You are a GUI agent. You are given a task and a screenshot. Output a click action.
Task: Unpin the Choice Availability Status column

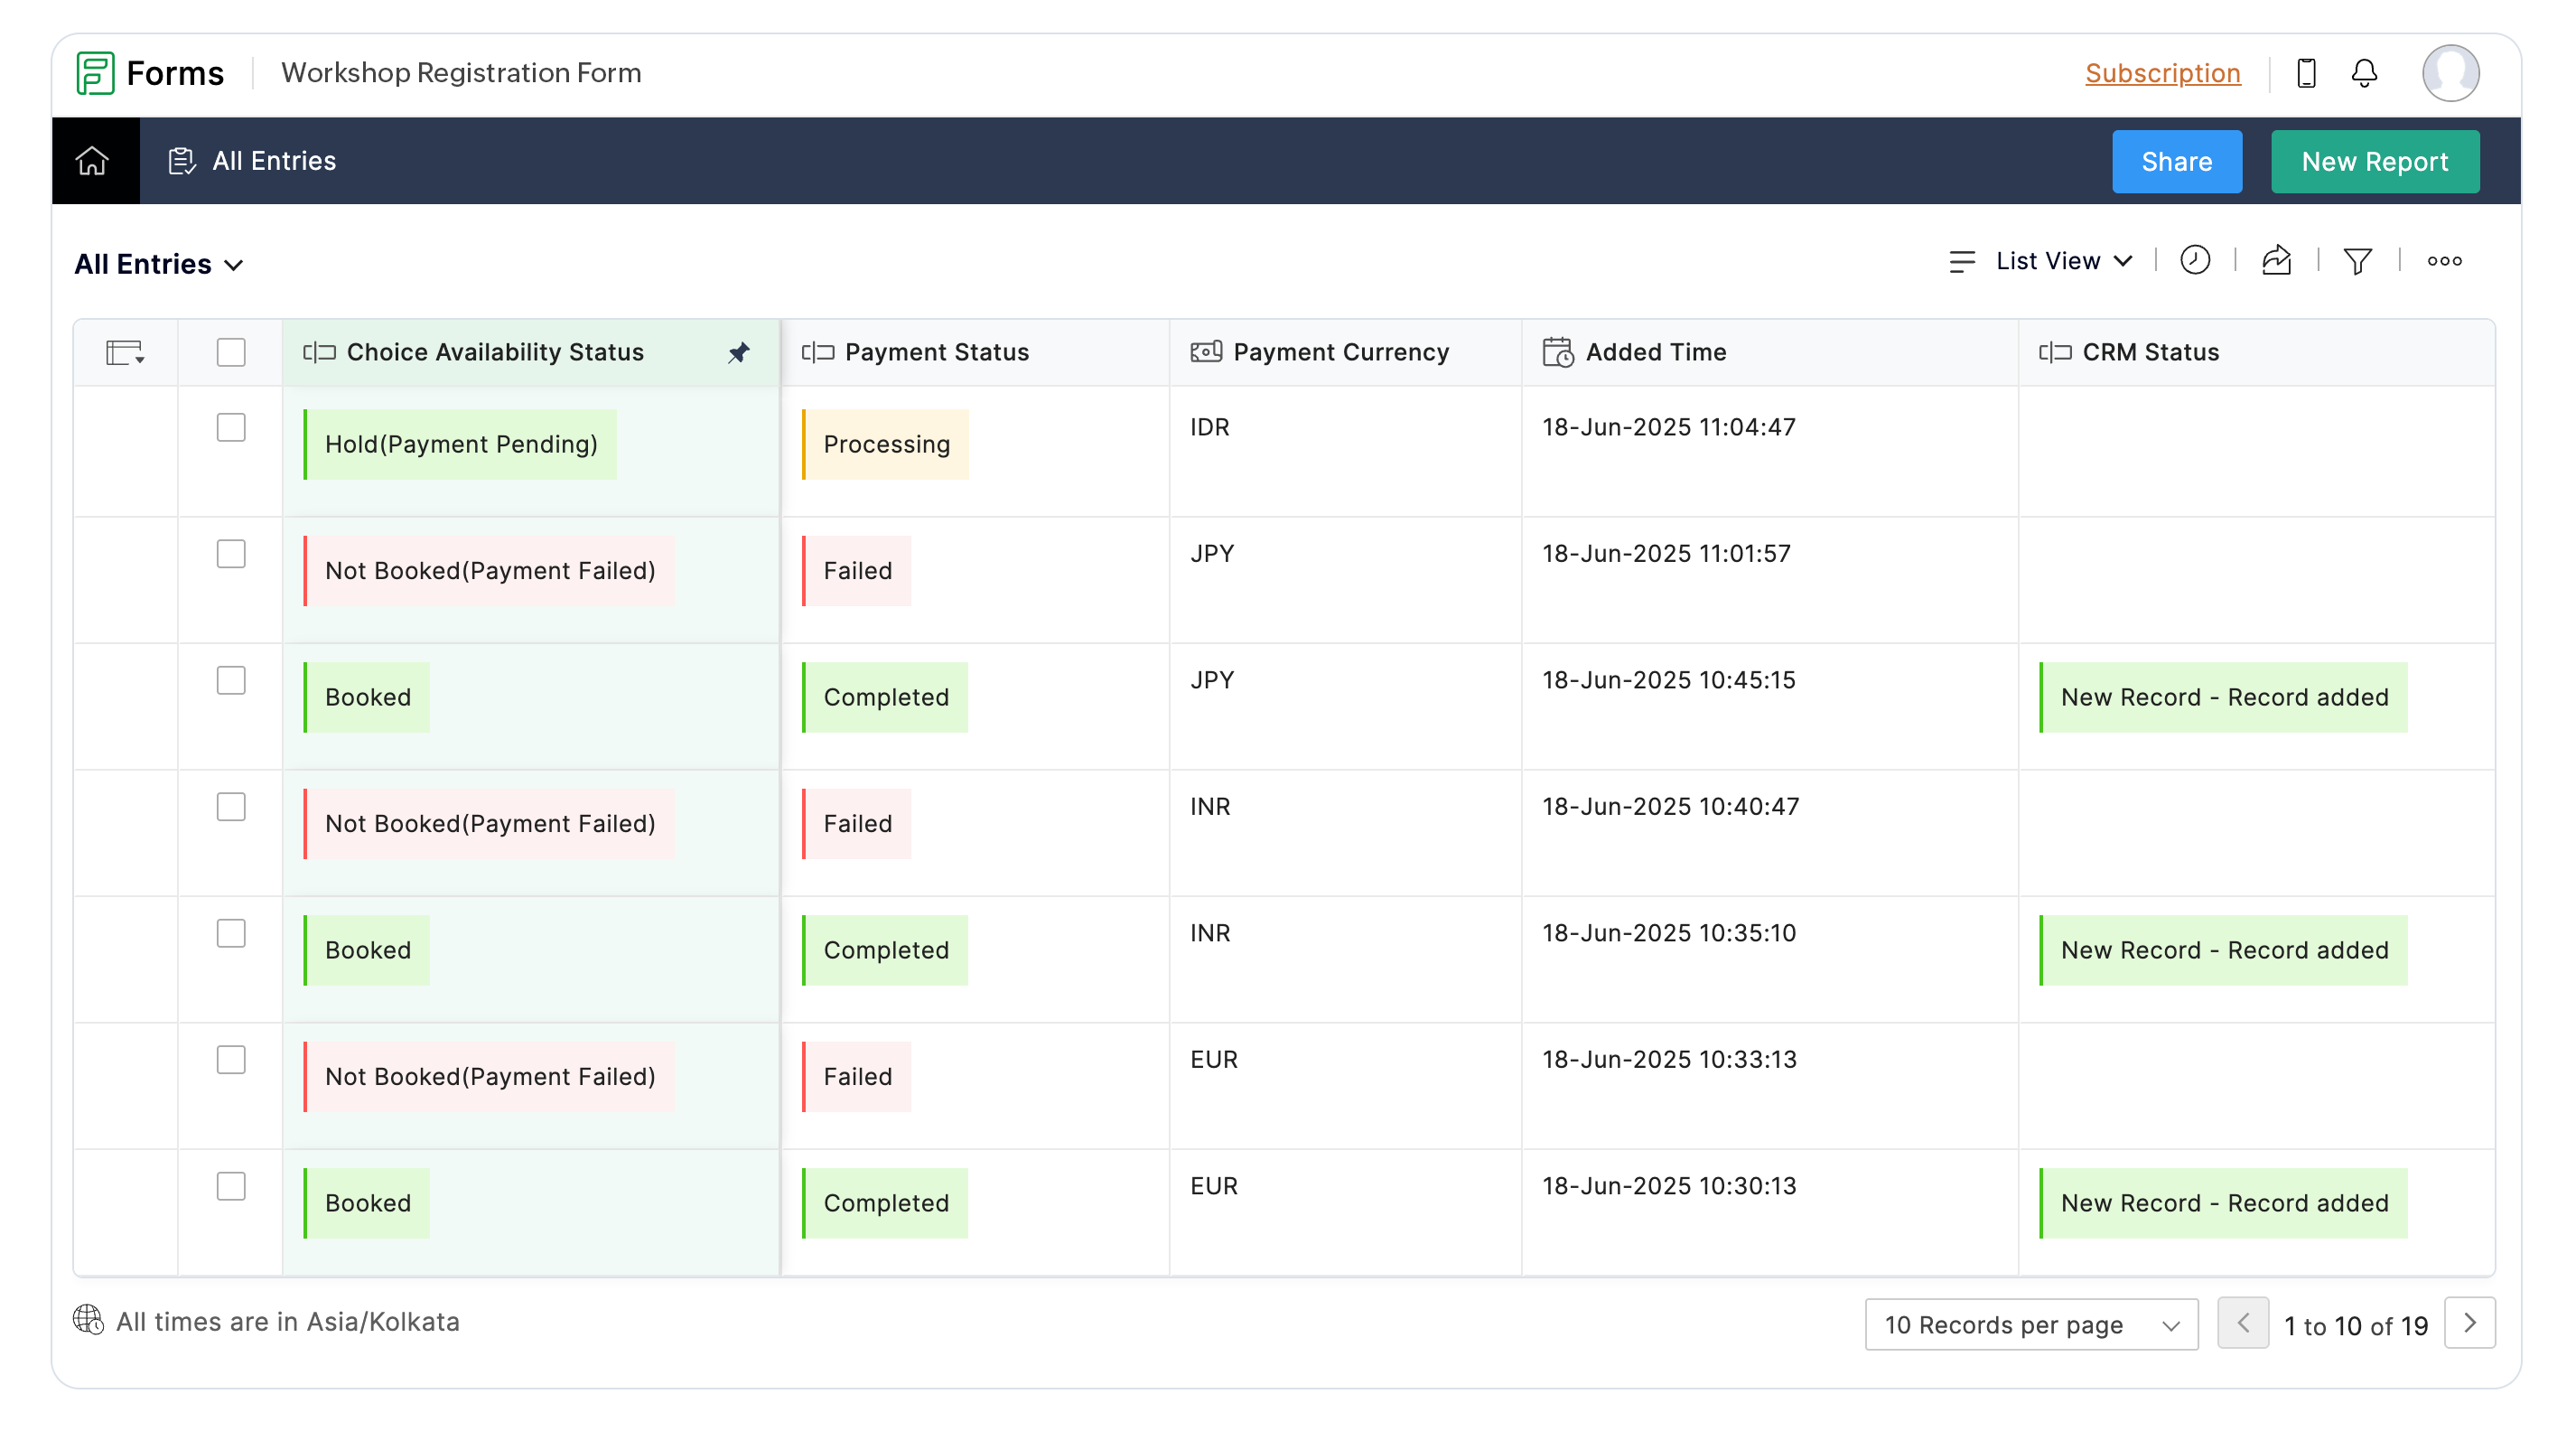click(x=738, y=352)
